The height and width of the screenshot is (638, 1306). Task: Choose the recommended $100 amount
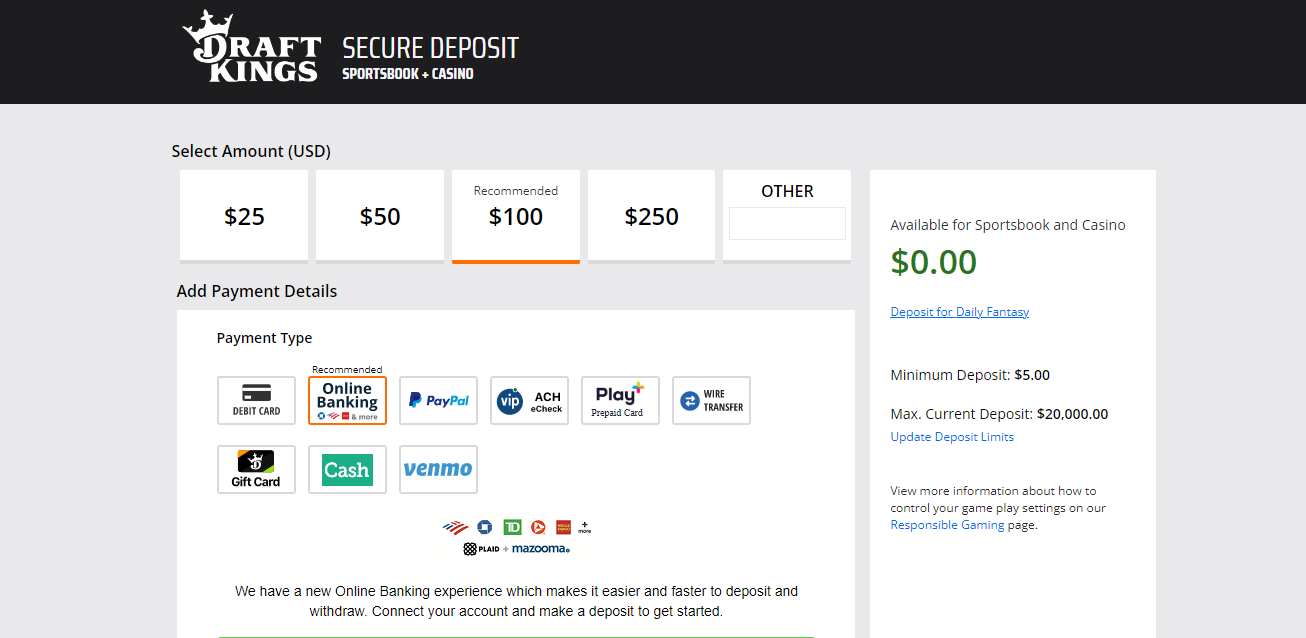[516, 216]
